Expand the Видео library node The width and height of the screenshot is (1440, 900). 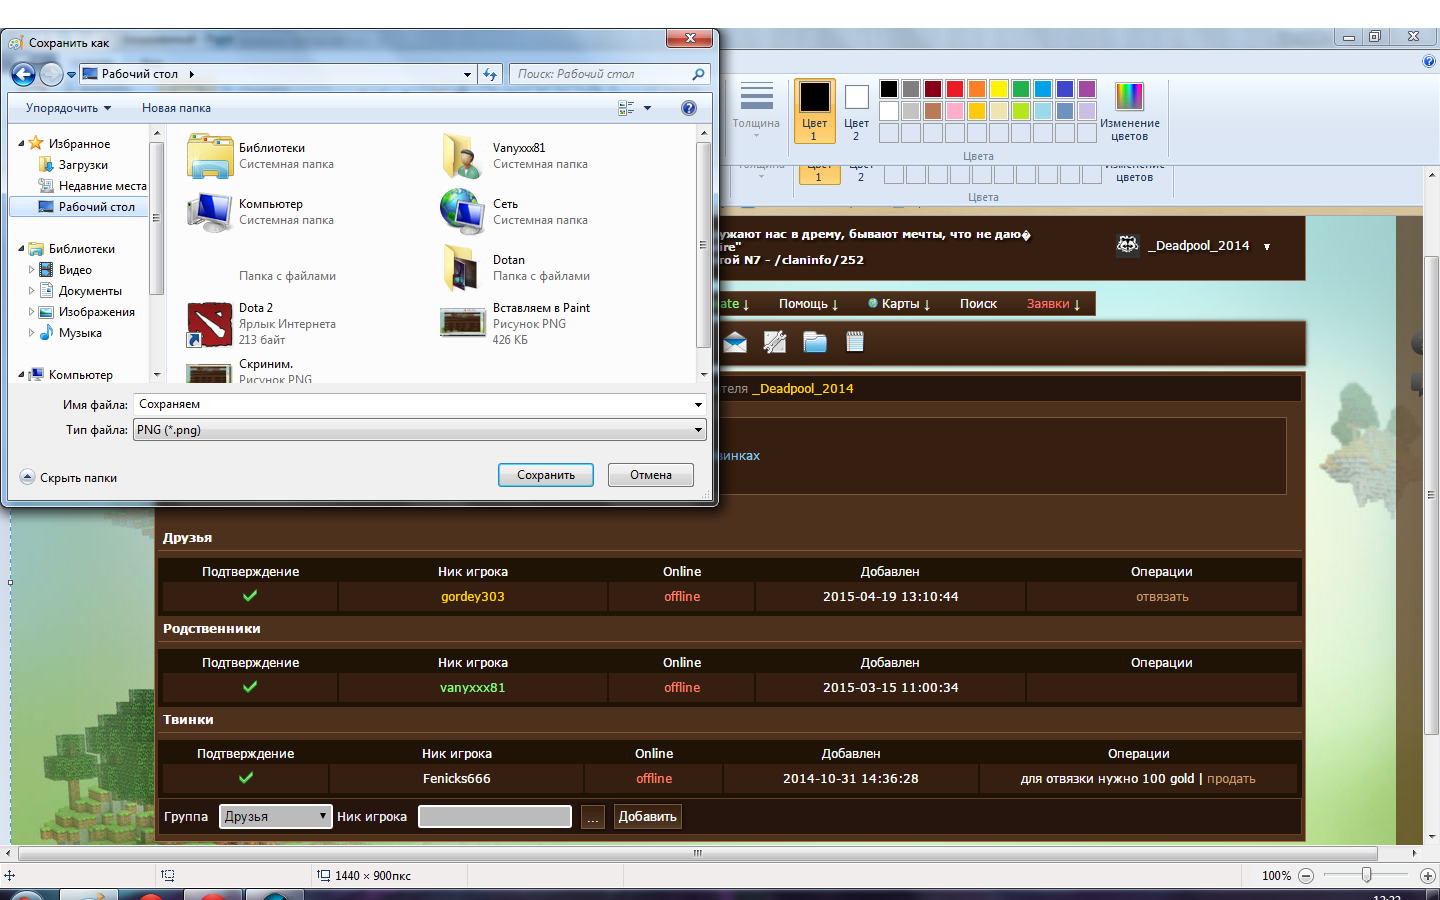[x=32, y=270]
